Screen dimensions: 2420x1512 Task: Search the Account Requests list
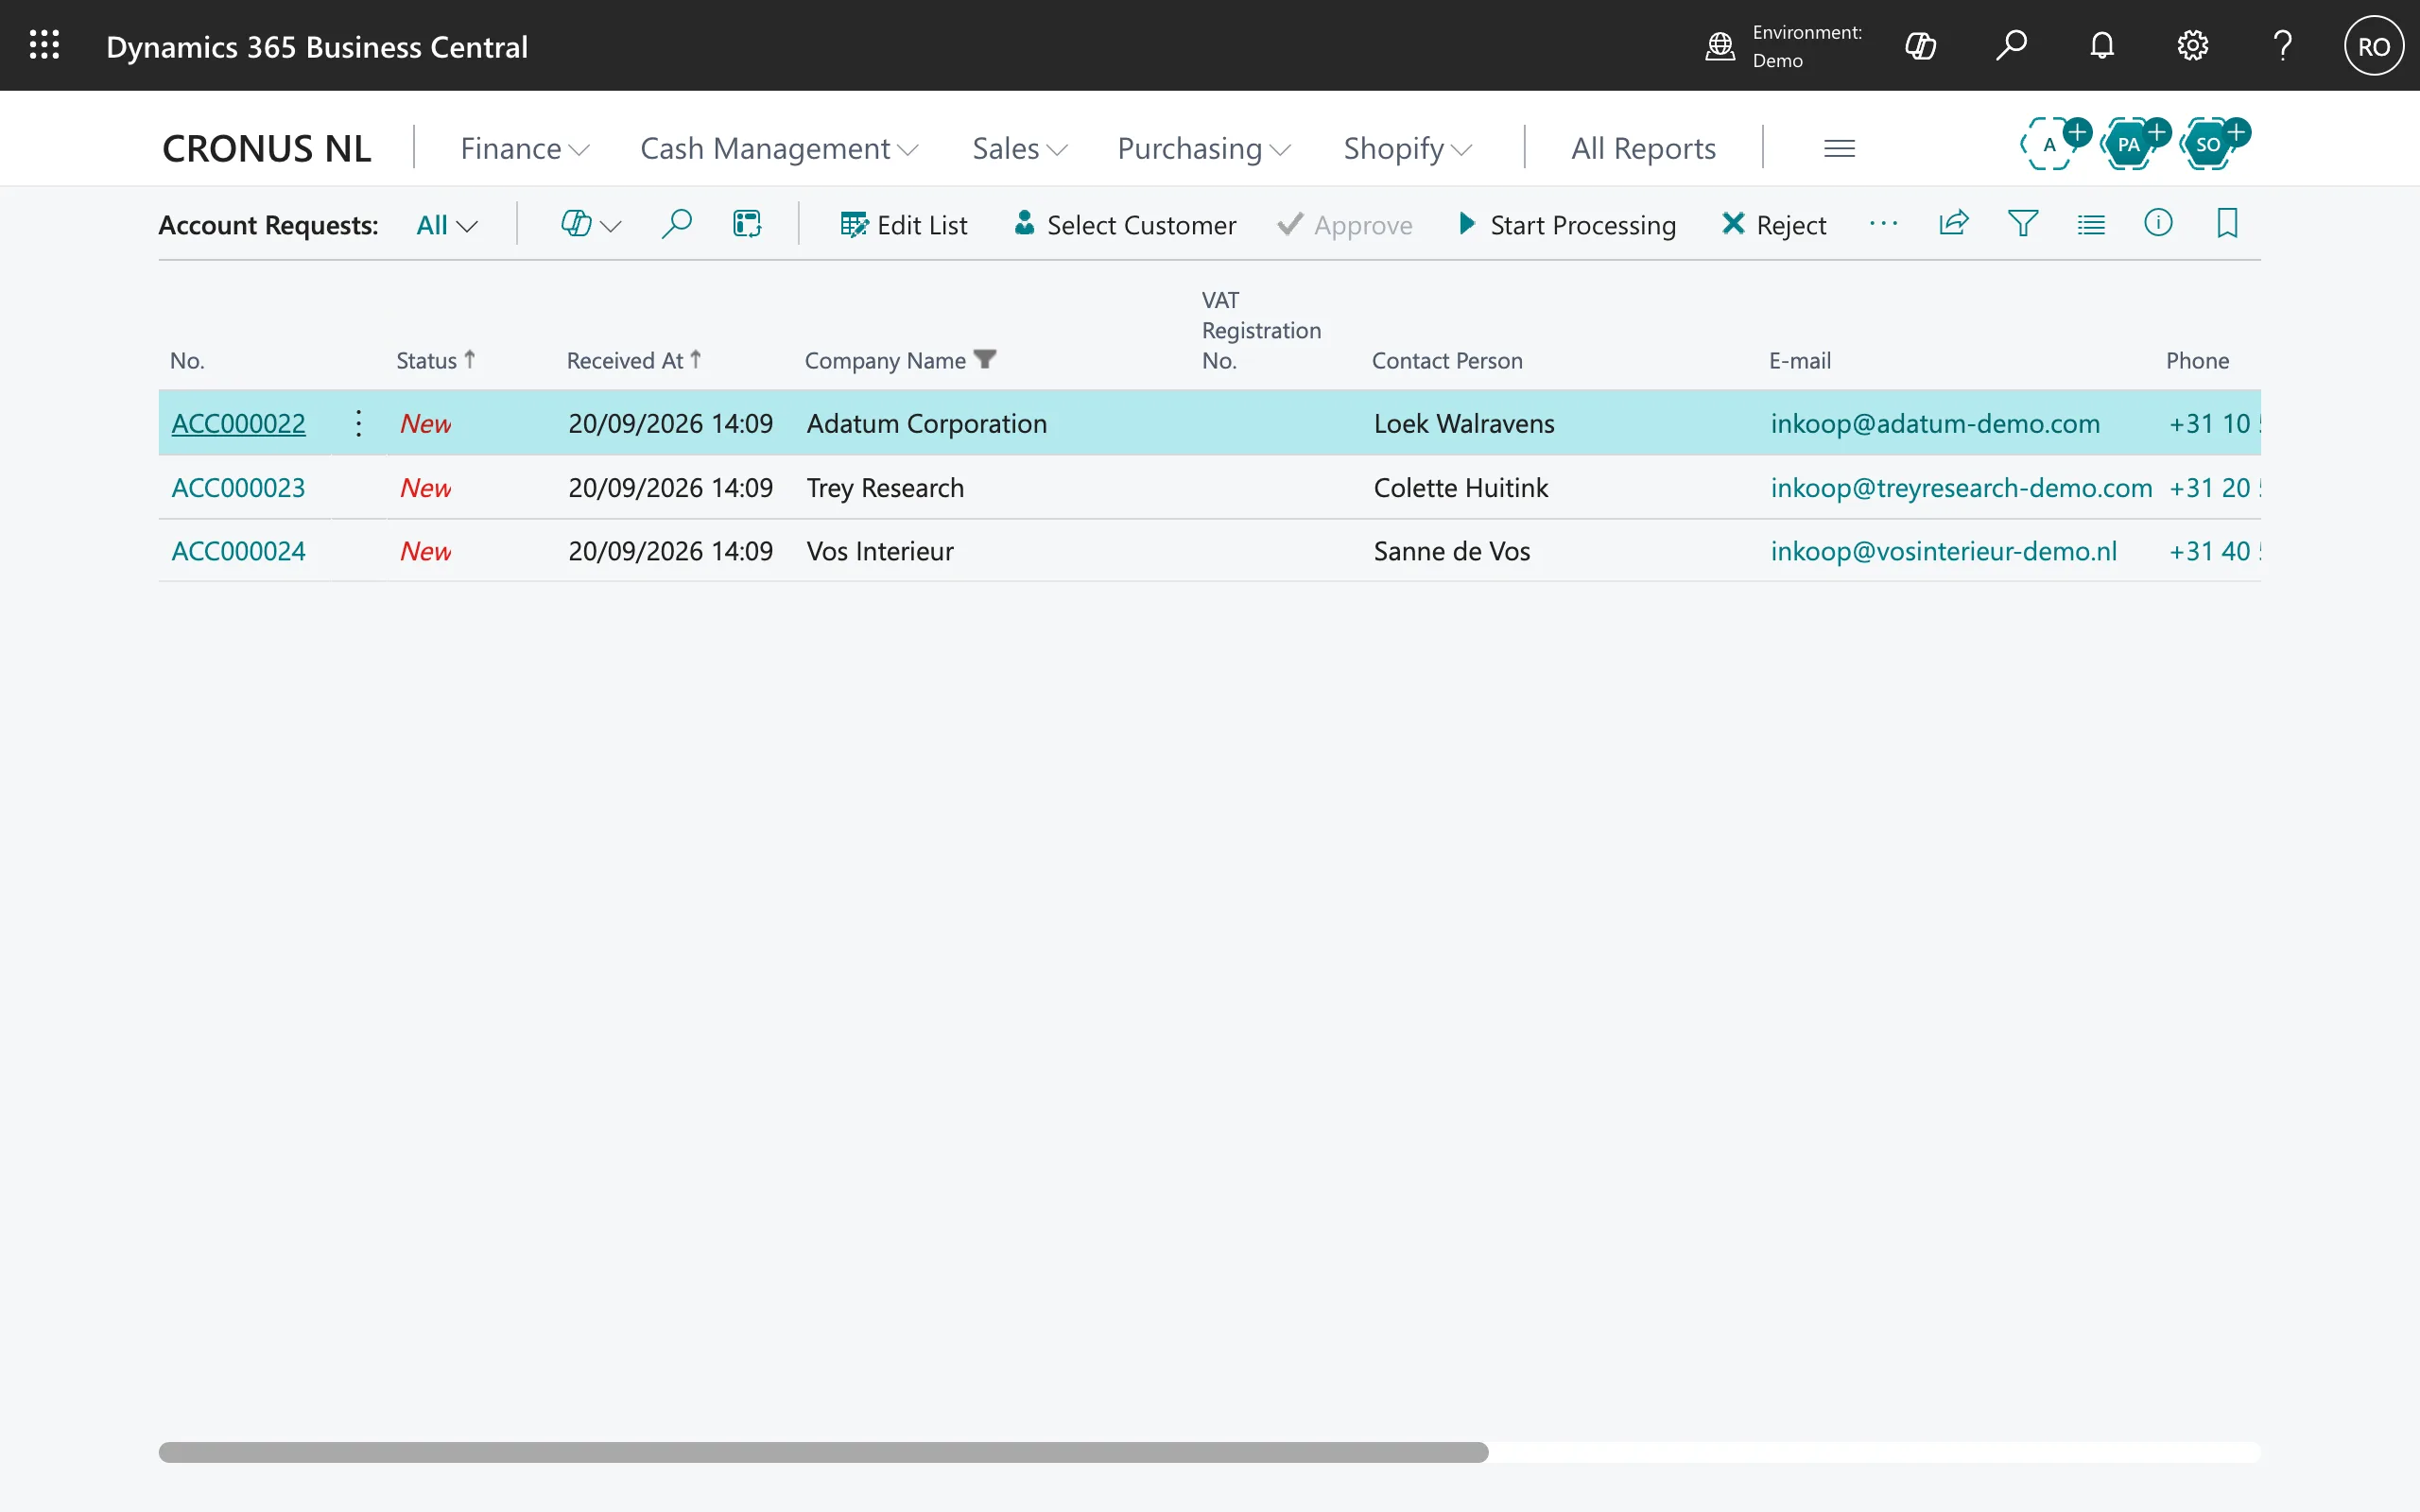coord(677,224)
